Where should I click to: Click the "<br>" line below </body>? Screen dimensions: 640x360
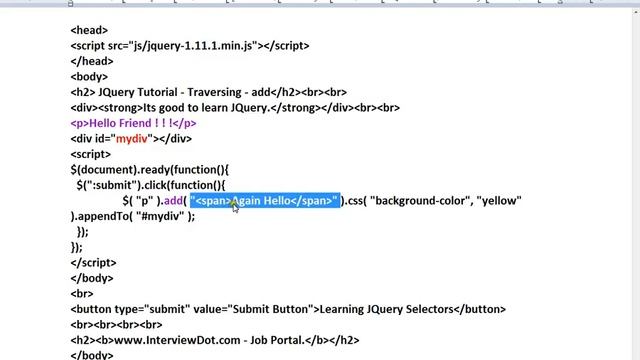82,294
